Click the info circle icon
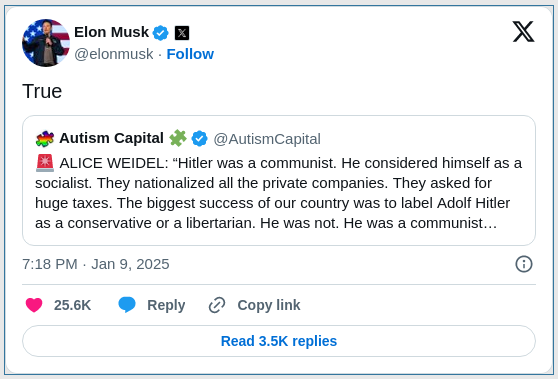Viewport: 558px width, 379px height. (524, 264)
